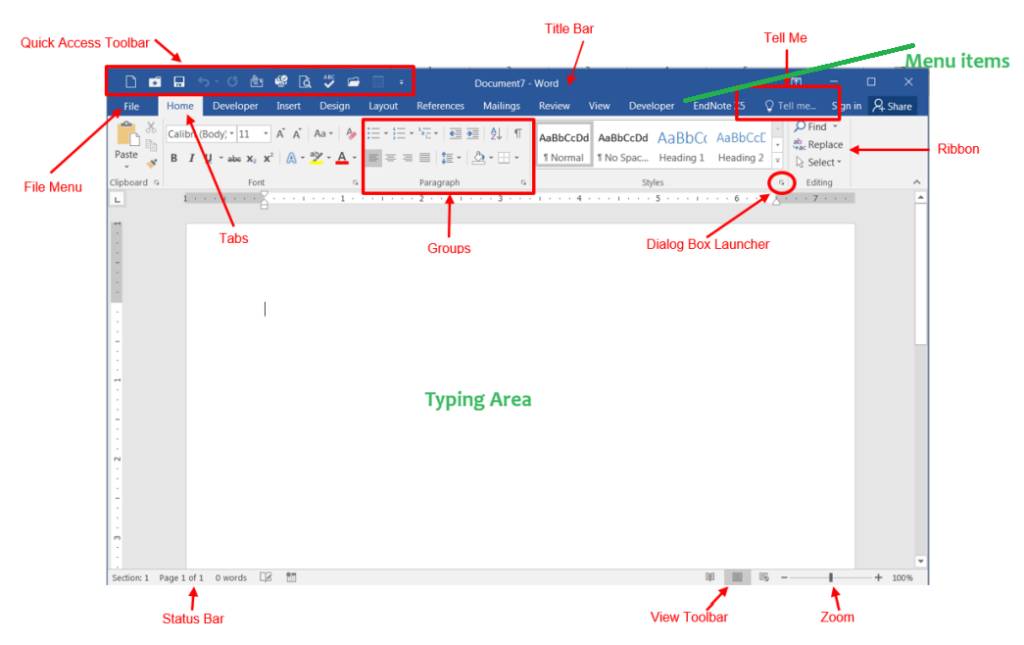
Task: Switch to the Insert tab
Action: tap(288, 105)
